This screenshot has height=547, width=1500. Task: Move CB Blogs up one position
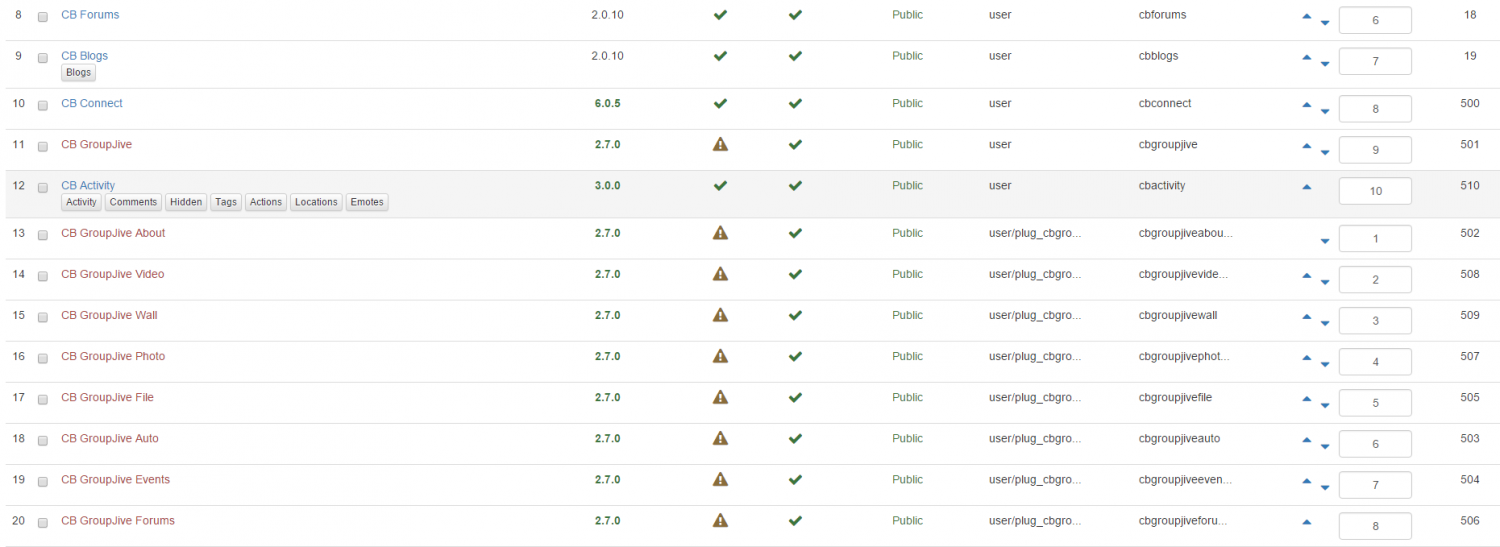point(1306,57)
